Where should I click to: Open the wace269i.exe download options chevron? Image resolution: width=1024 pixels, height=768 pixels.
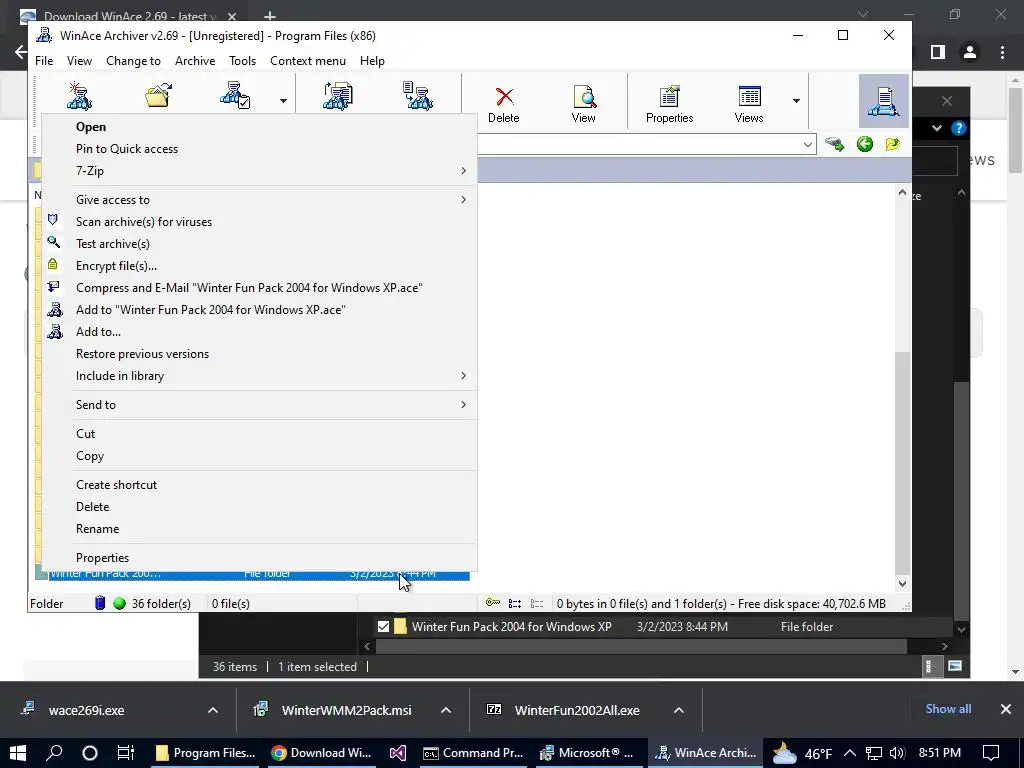click(x=213, y=711)
